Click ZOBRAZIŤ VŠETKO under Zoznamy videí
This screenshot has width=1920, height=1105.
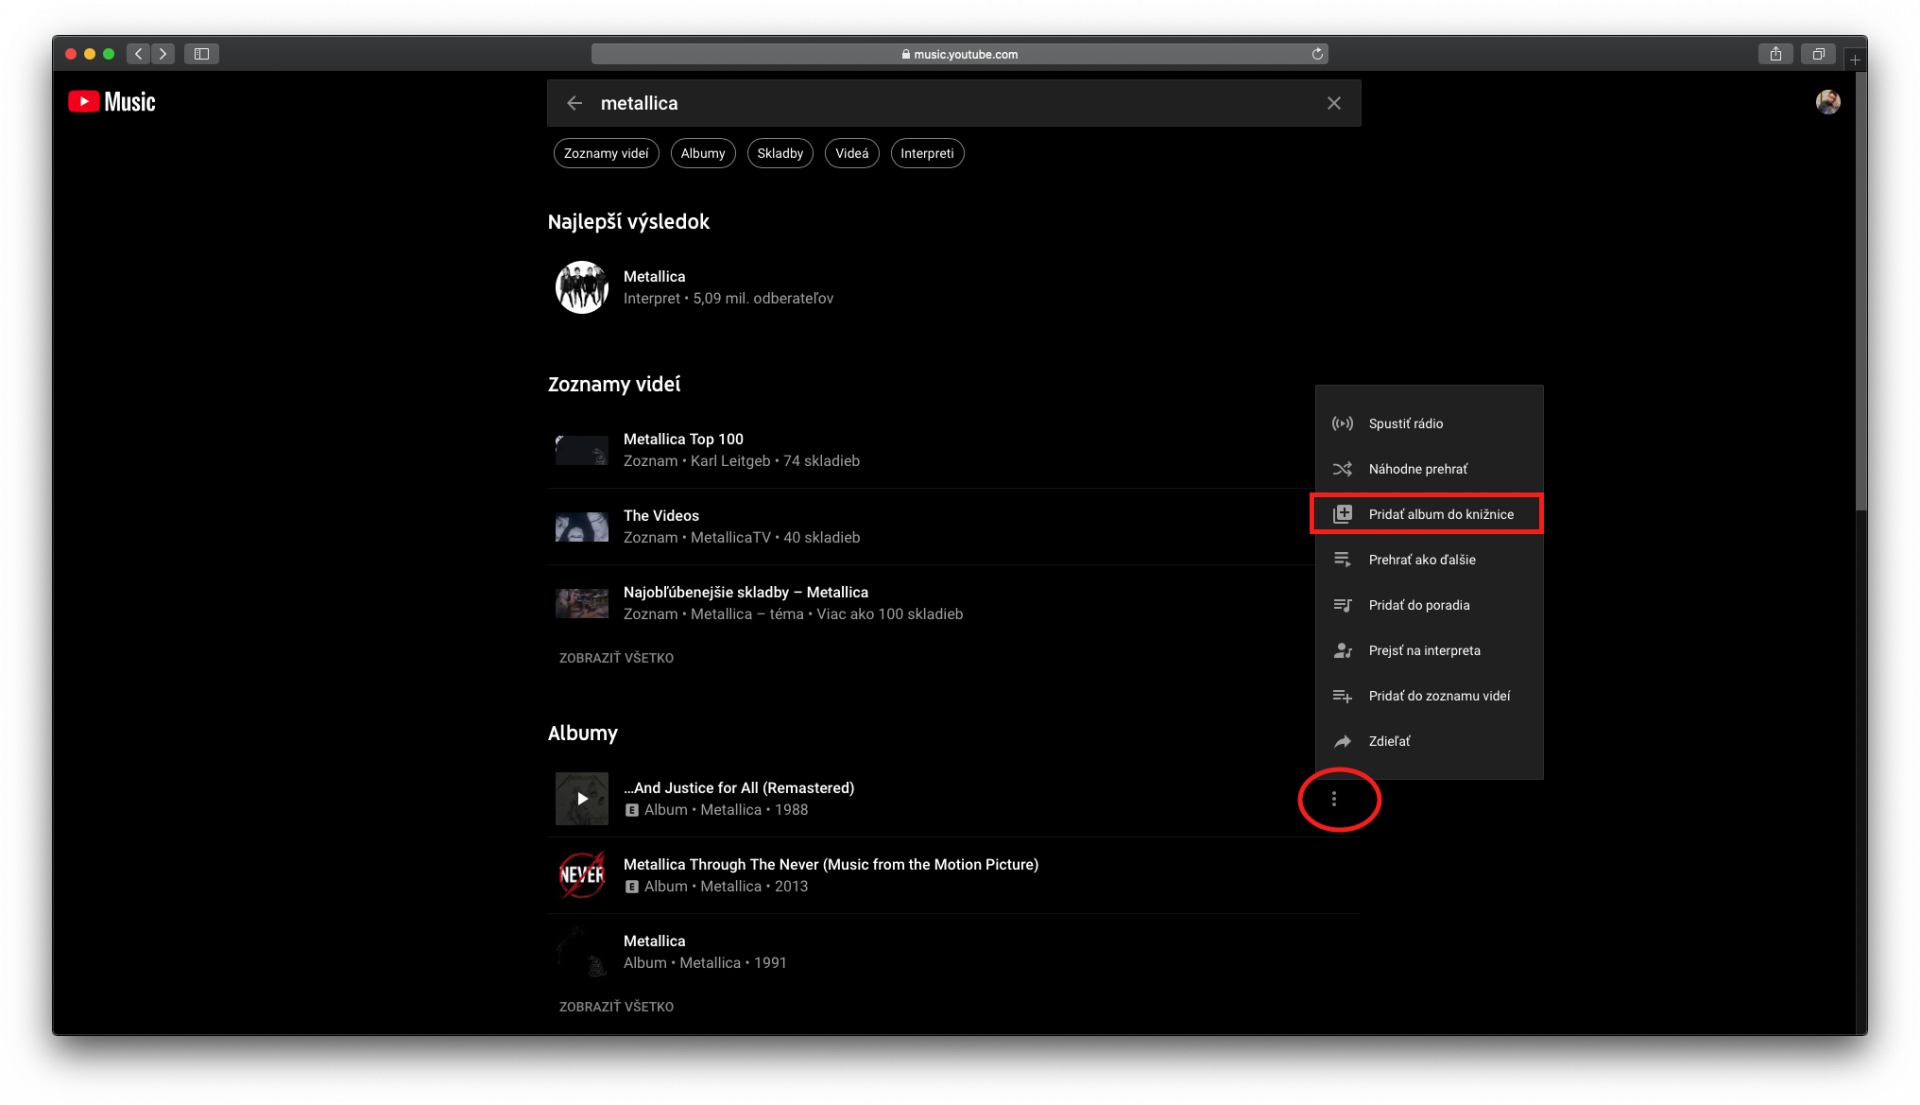point(616,658)
